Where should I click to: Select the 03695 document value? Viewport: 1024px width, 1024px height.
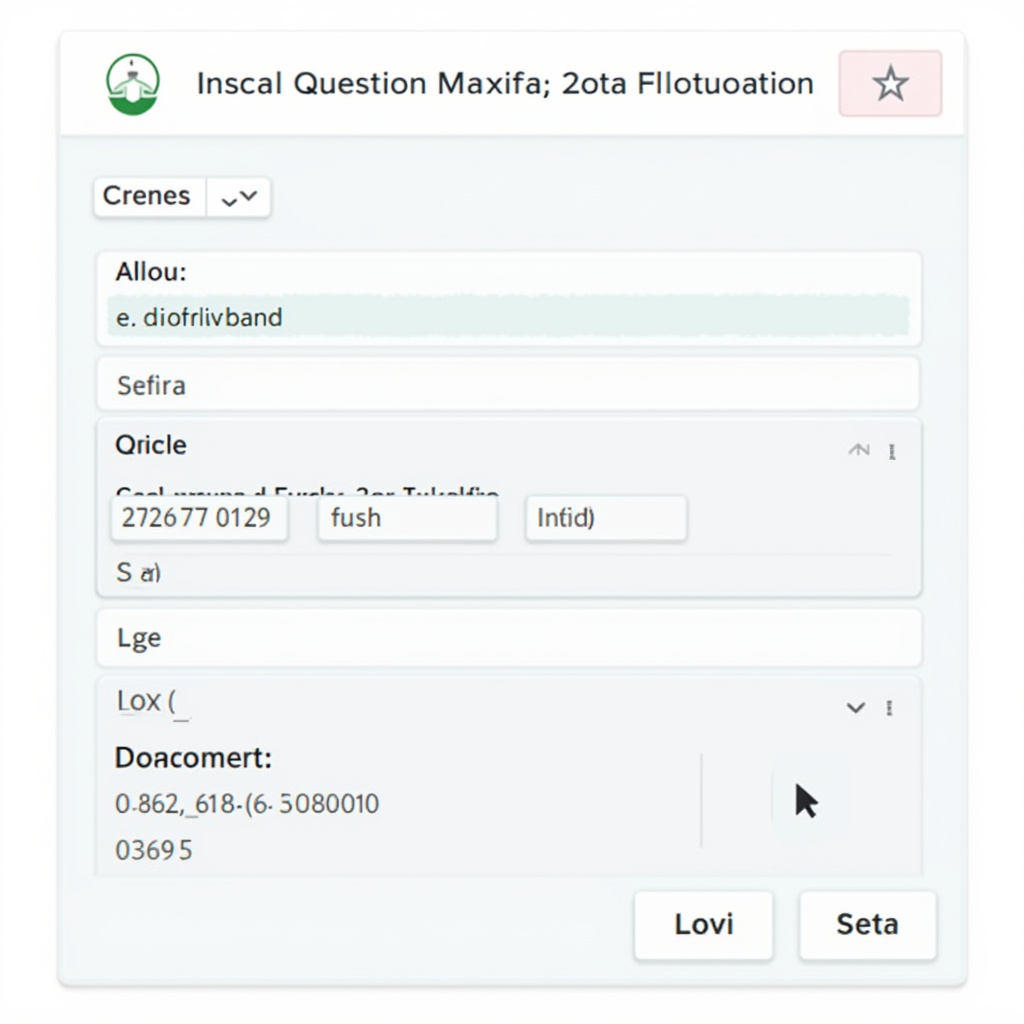coord(153,850)
